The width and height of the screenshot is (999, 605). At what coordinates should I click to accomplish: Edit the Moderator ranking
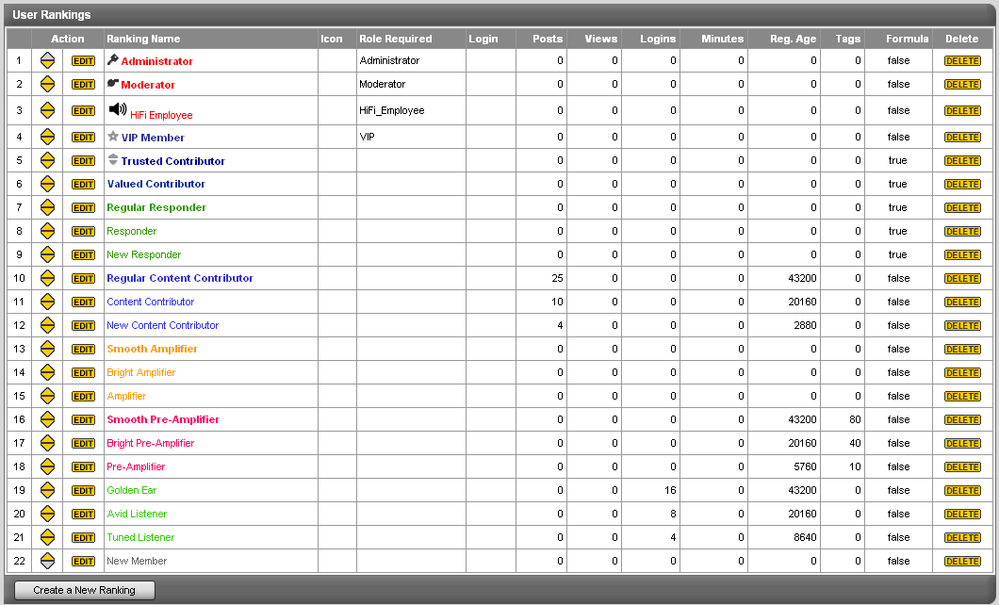(83, 85)
